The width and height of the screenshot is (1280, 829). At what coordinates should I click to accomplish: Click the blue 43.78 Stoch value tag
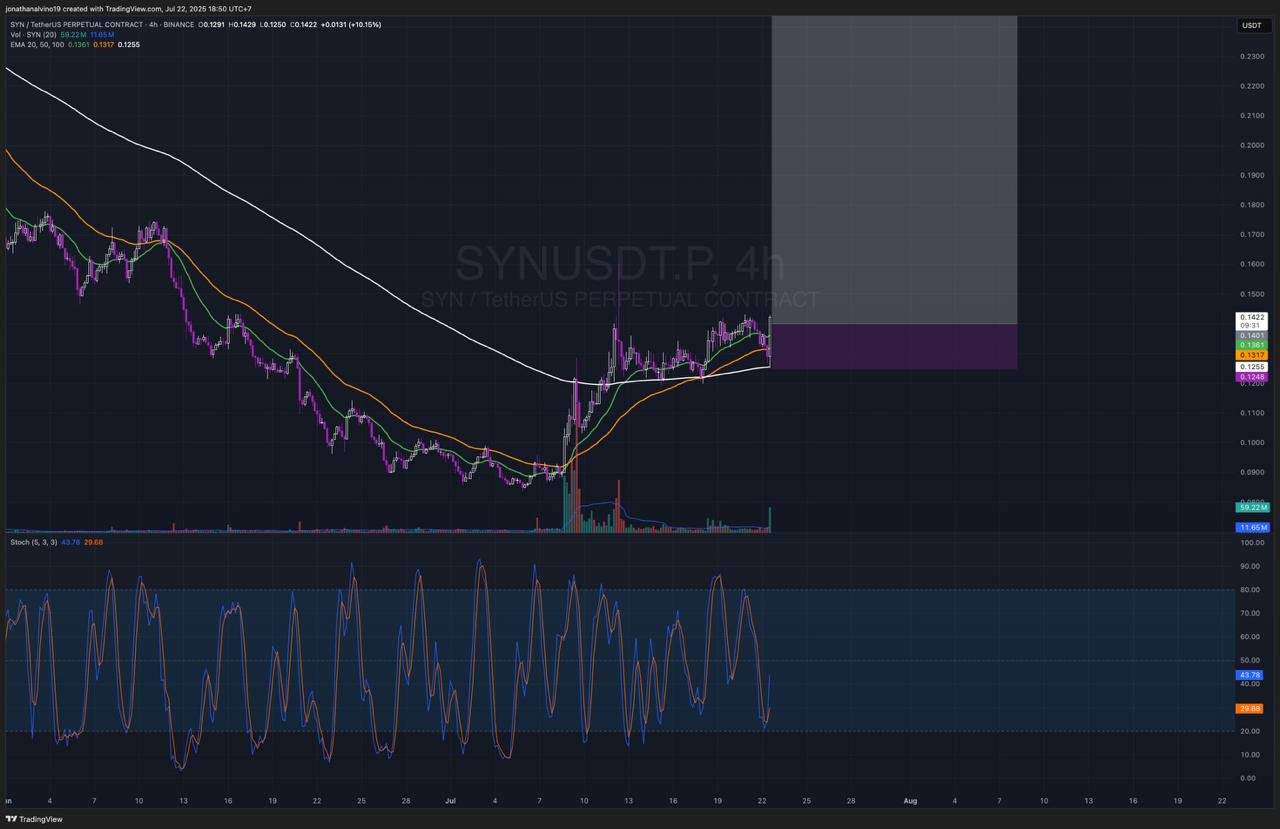(1250, 675)
